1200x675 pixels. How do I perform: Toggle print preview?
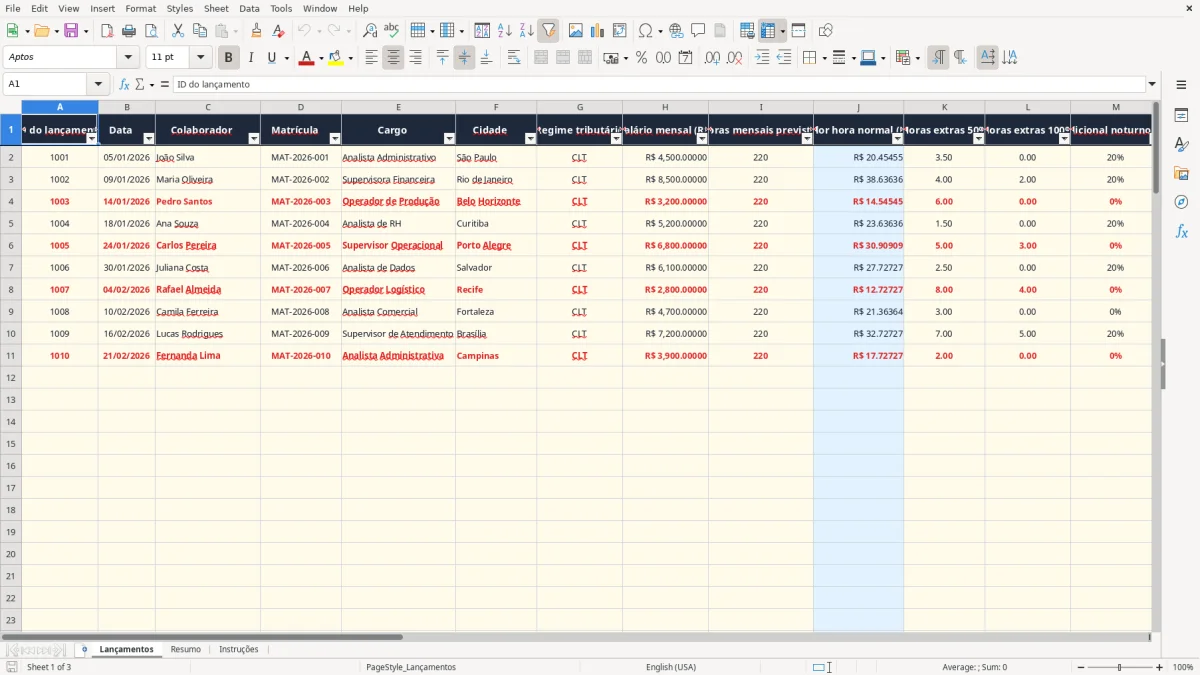[151, 31]
